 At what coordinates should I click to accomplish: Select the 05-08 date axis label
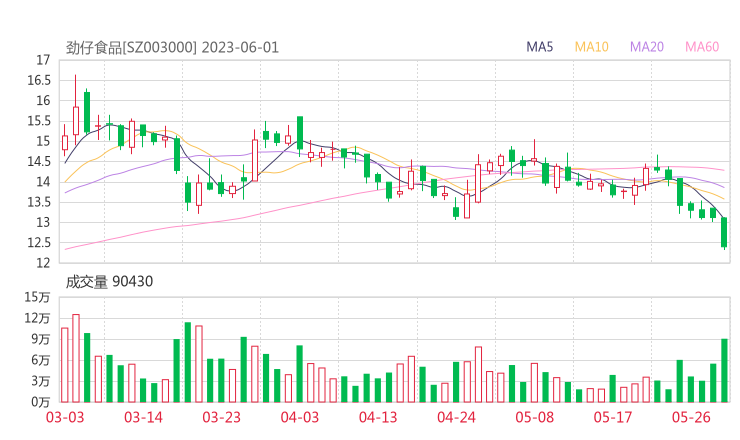[534, 417]
